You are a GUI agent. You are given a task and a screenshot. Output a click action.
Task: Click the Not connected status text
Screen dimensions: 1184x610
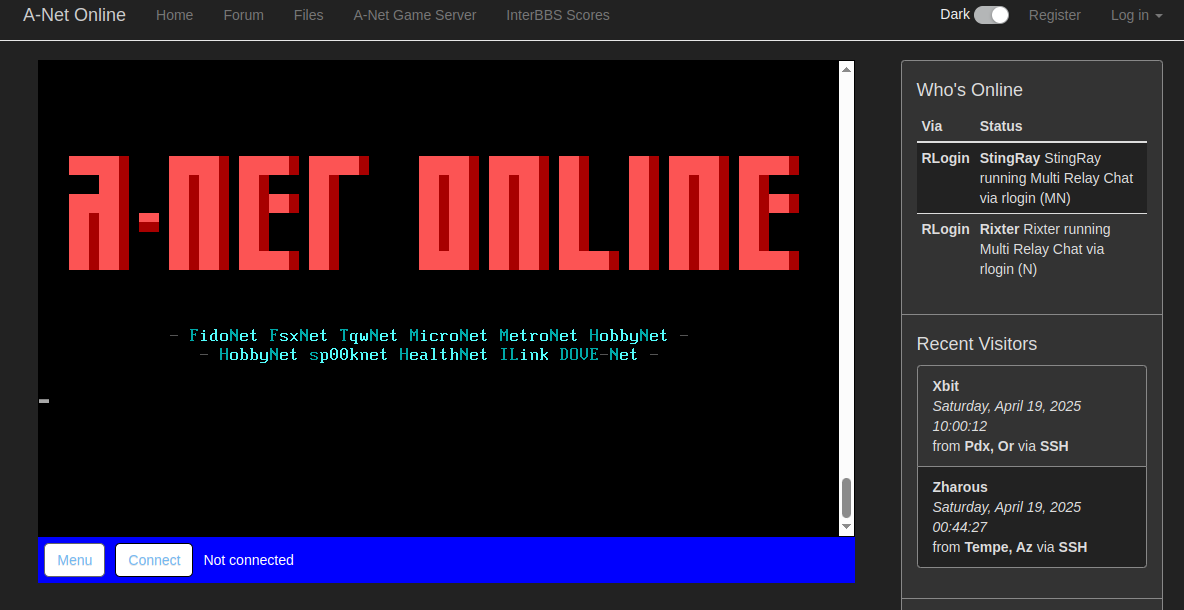pos(248,560)
